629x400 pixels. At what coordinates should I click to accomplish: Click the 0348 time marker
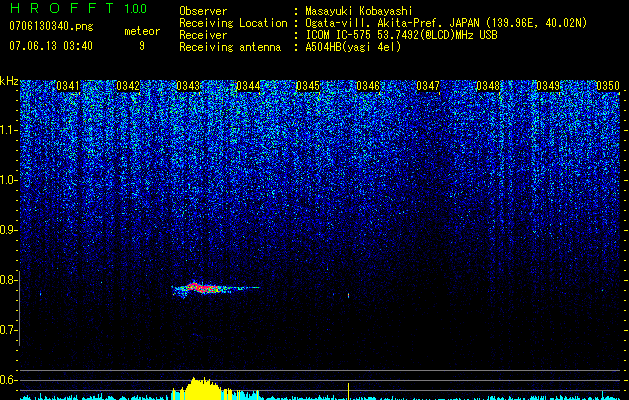coord(488,86)
